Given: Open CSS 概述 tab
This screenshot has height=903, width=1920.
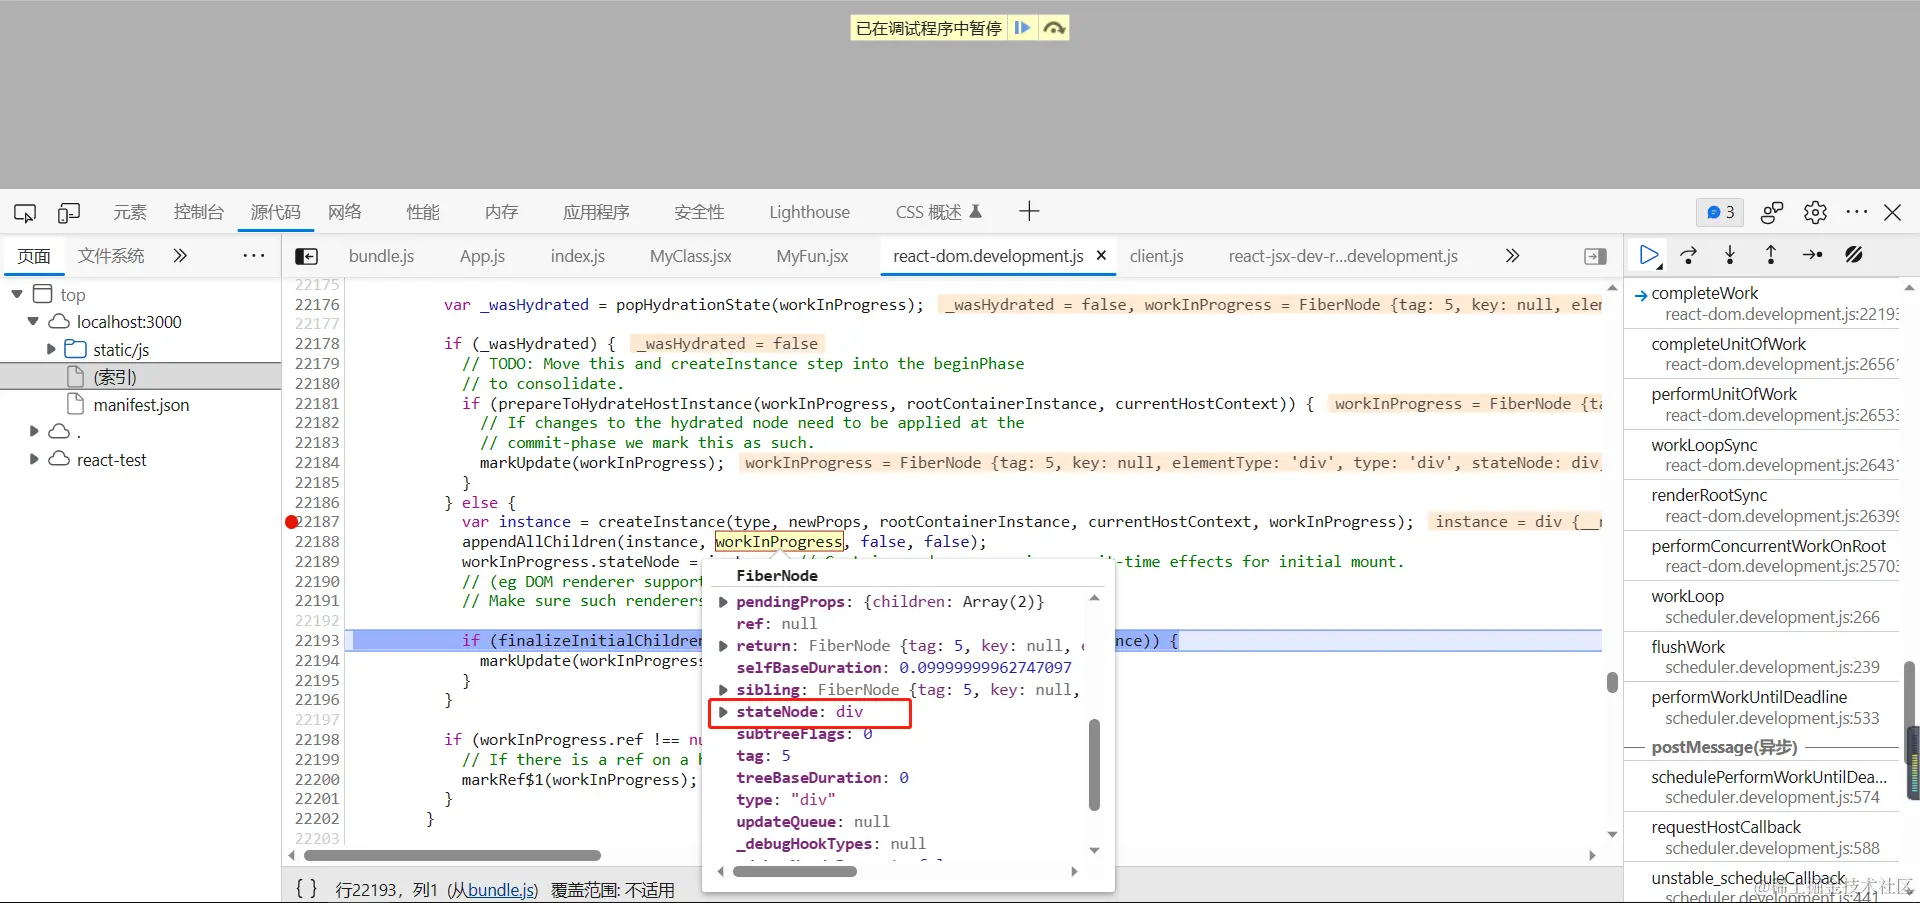Looking at the screenshot, I should pos(939,212).
